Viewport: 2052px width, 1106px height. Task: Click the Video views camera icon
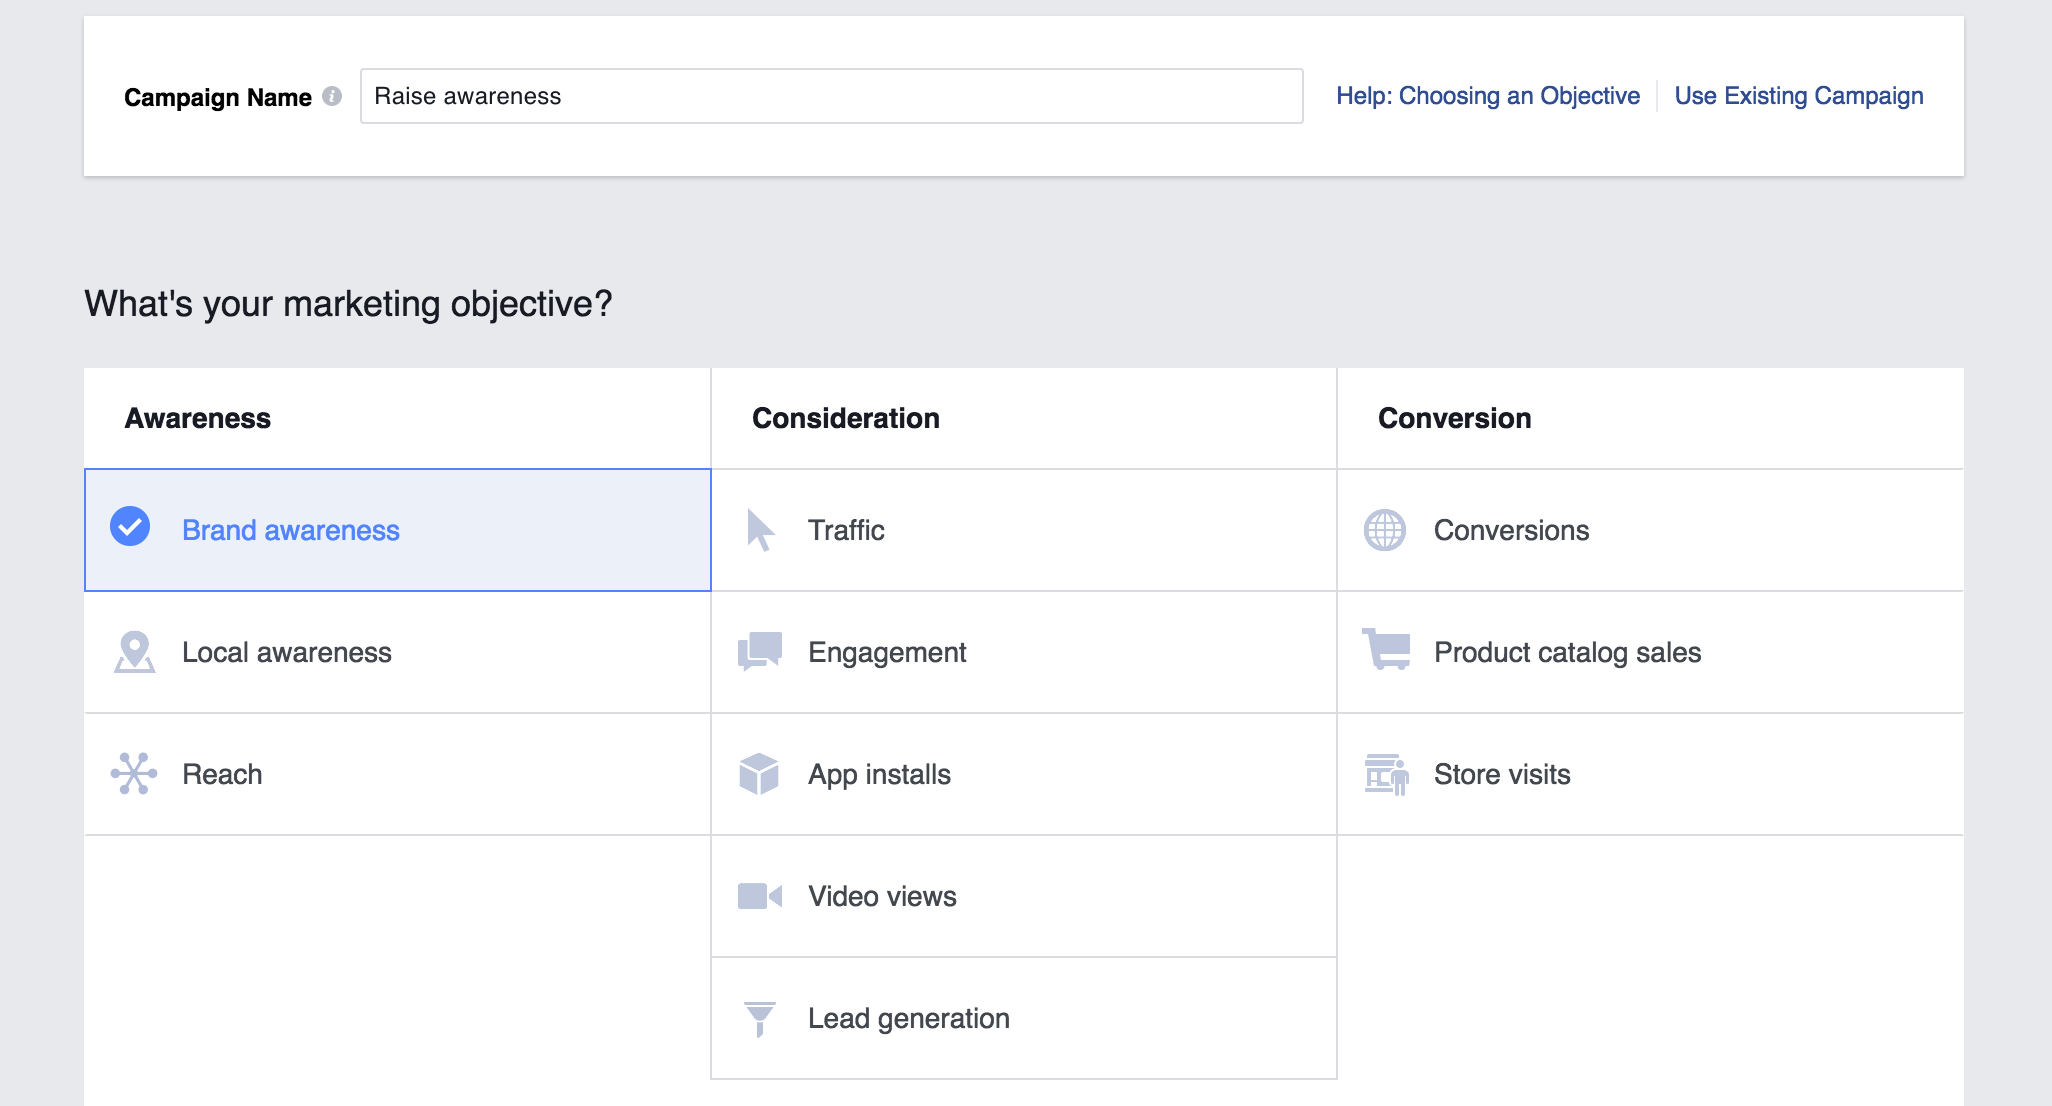point(760,896)
